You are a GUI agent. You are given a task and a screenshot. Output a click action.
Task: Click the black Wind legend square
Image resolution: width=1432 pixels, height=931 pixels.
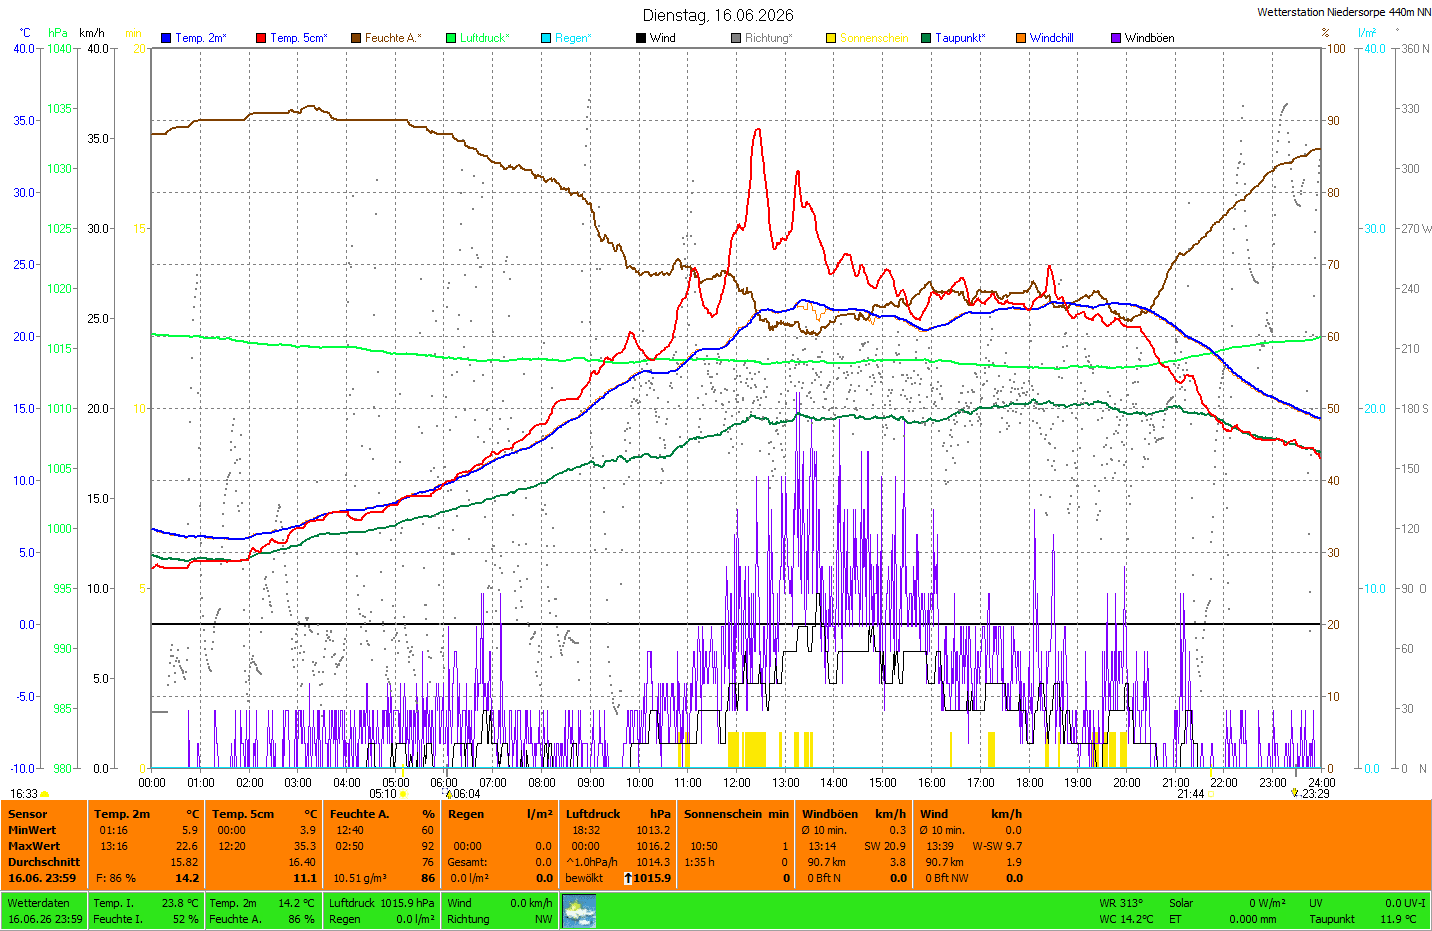[x=641, y=38]
